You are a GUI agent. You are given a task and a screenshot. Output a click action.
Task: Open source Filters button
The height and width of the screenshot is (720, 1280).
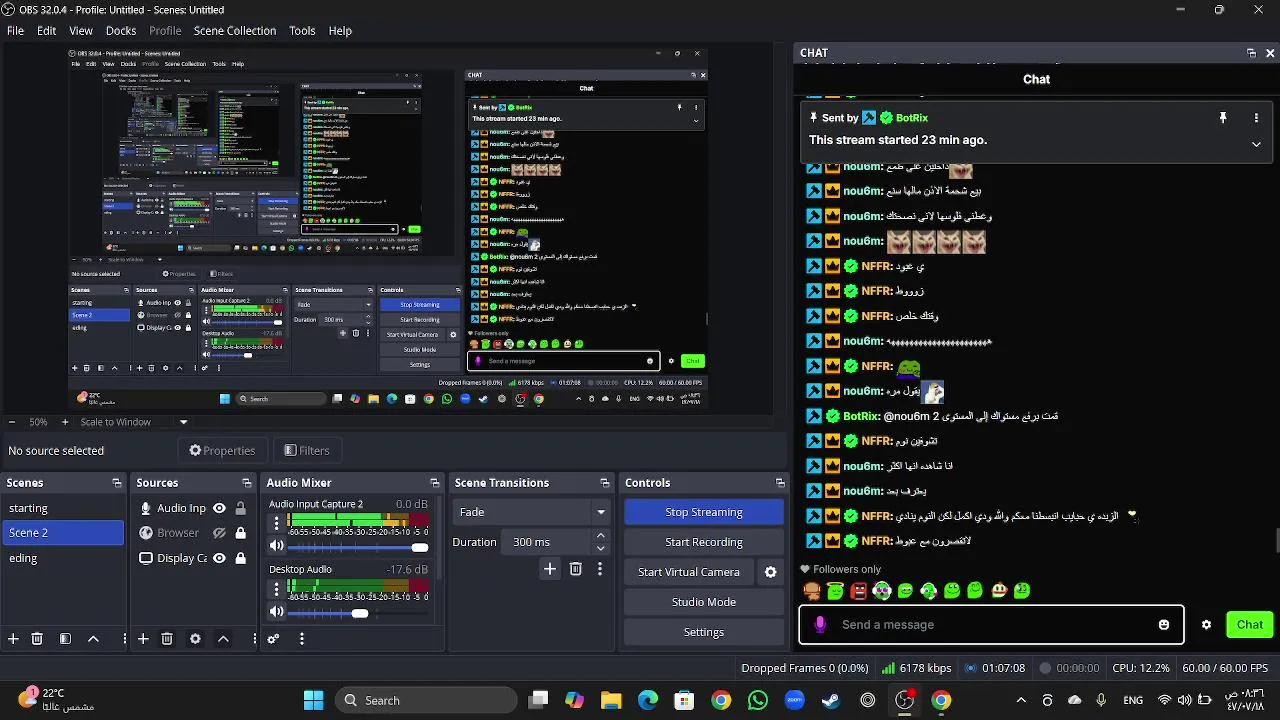(307, 451)
